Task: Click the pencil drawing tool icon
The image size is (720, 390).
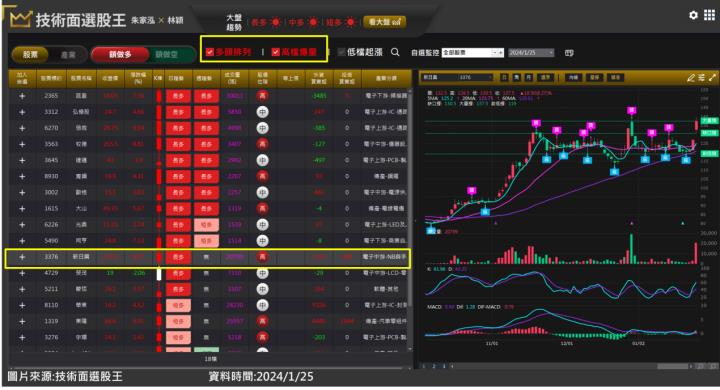Action: click(x=690, y=78)
